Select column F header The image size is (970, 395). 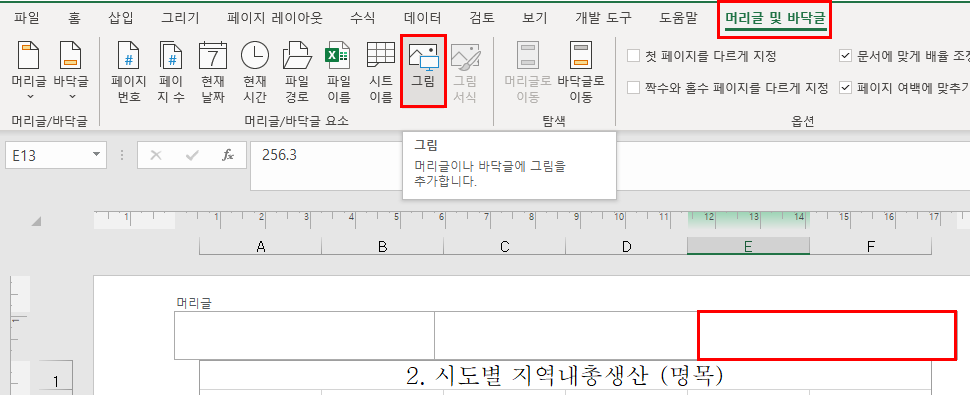[870, 247]
